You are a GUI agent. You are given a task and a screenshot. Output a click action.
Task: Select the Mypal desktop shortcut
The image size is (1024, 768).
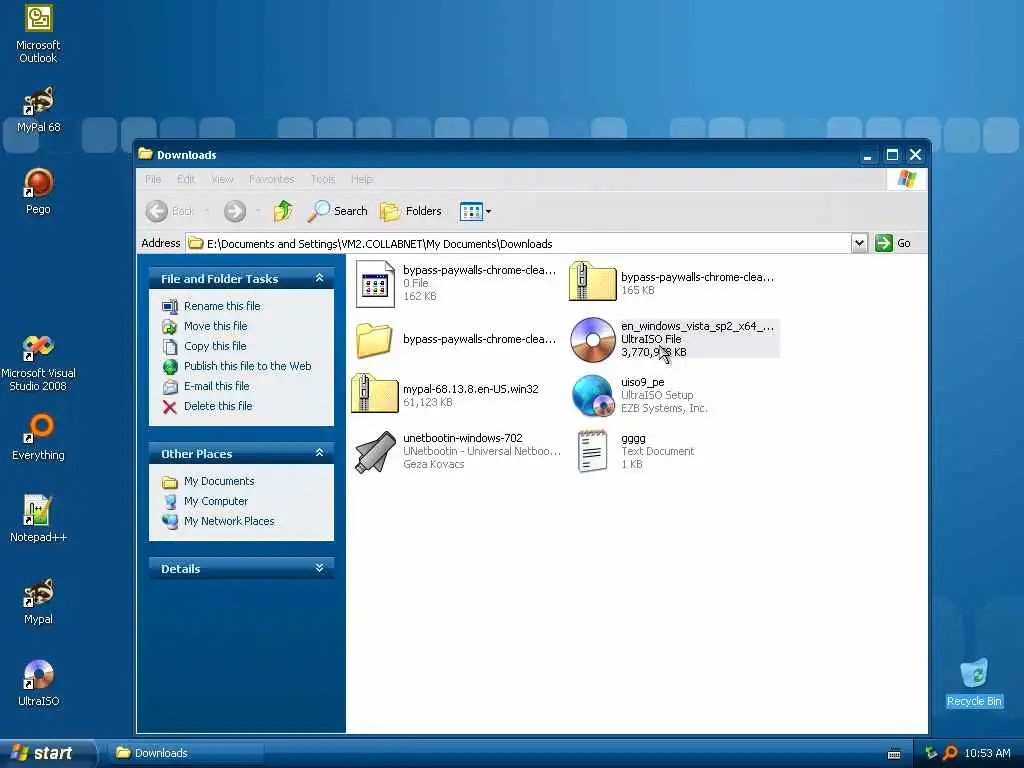[38, 601]
